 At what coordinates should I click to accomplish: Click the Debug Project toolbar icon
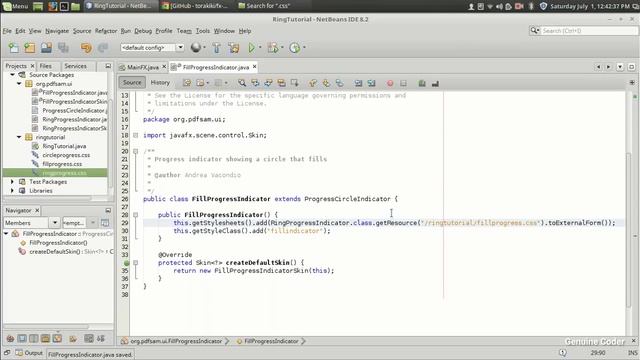(273, 48)
